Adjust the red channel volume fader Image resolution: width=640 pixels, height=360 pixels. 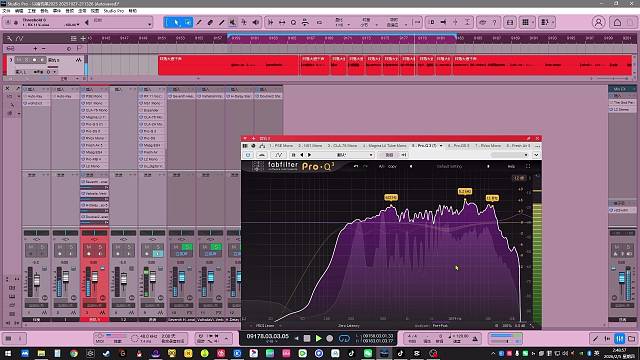(95, 278)
